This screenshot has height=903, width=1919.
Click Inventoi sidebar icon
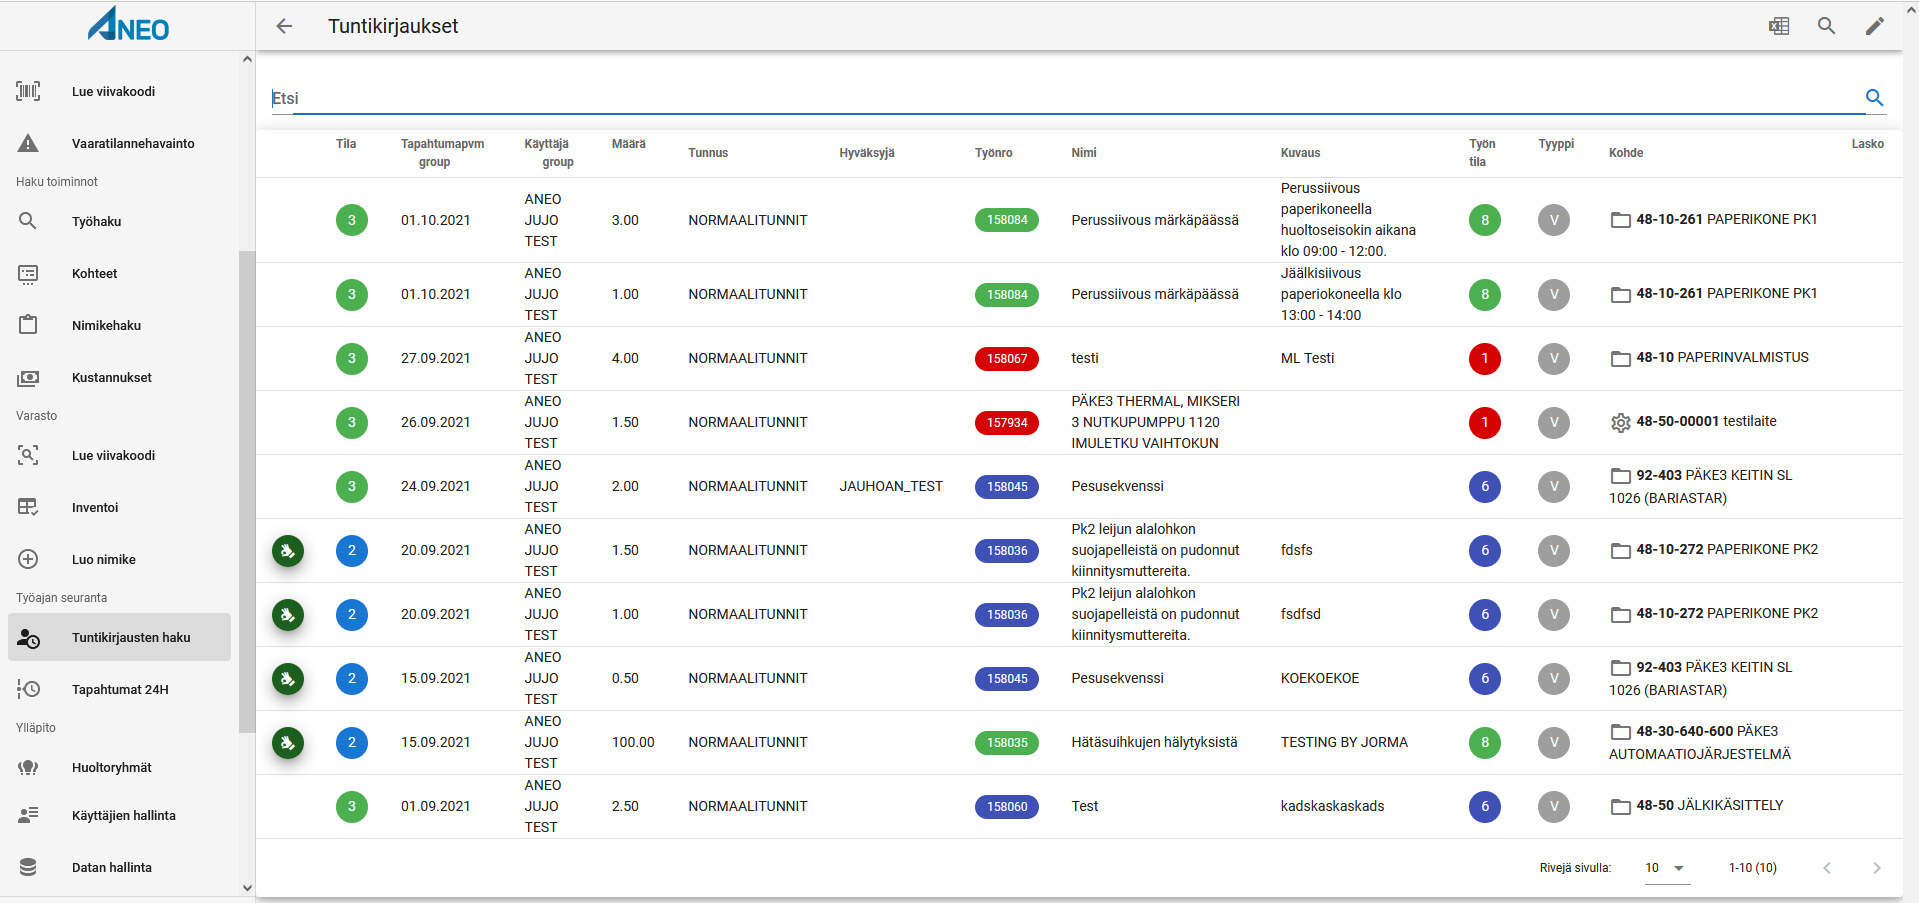pos(28,507)
